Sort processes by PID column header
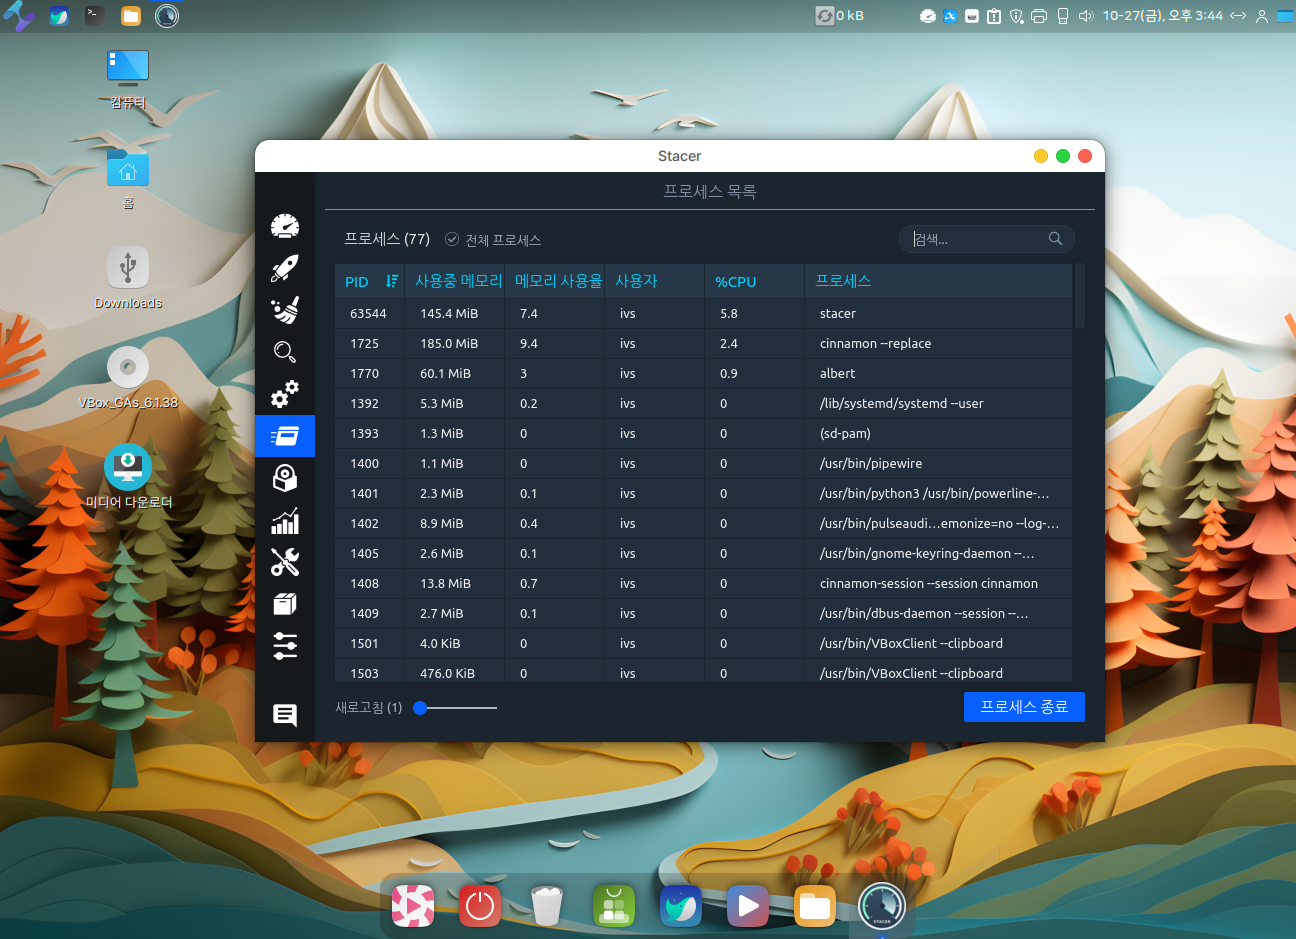The image size is (1296, 939). (357, 282)
